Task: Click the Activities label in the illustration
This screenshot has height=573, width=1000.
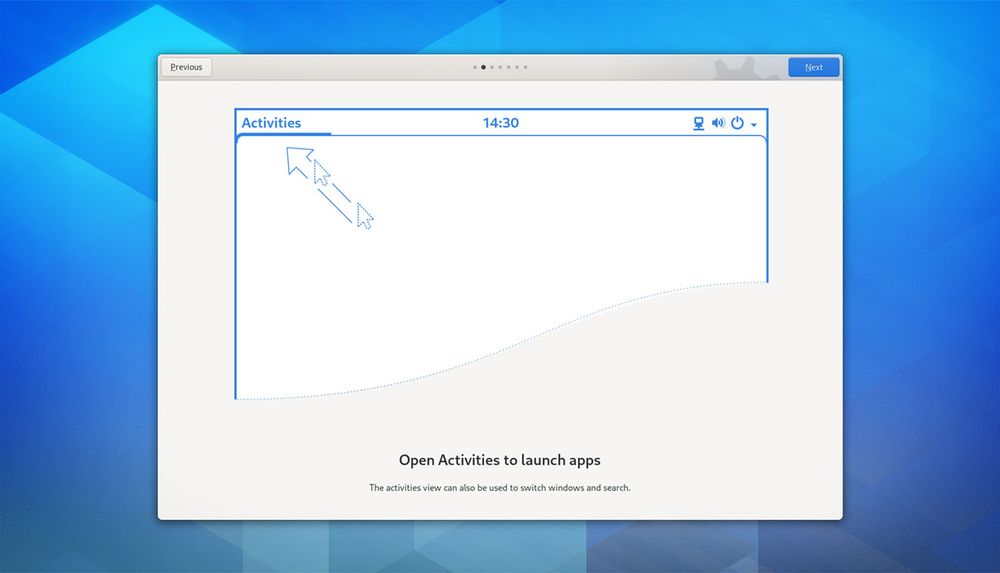Action: [x=271, y=123]
